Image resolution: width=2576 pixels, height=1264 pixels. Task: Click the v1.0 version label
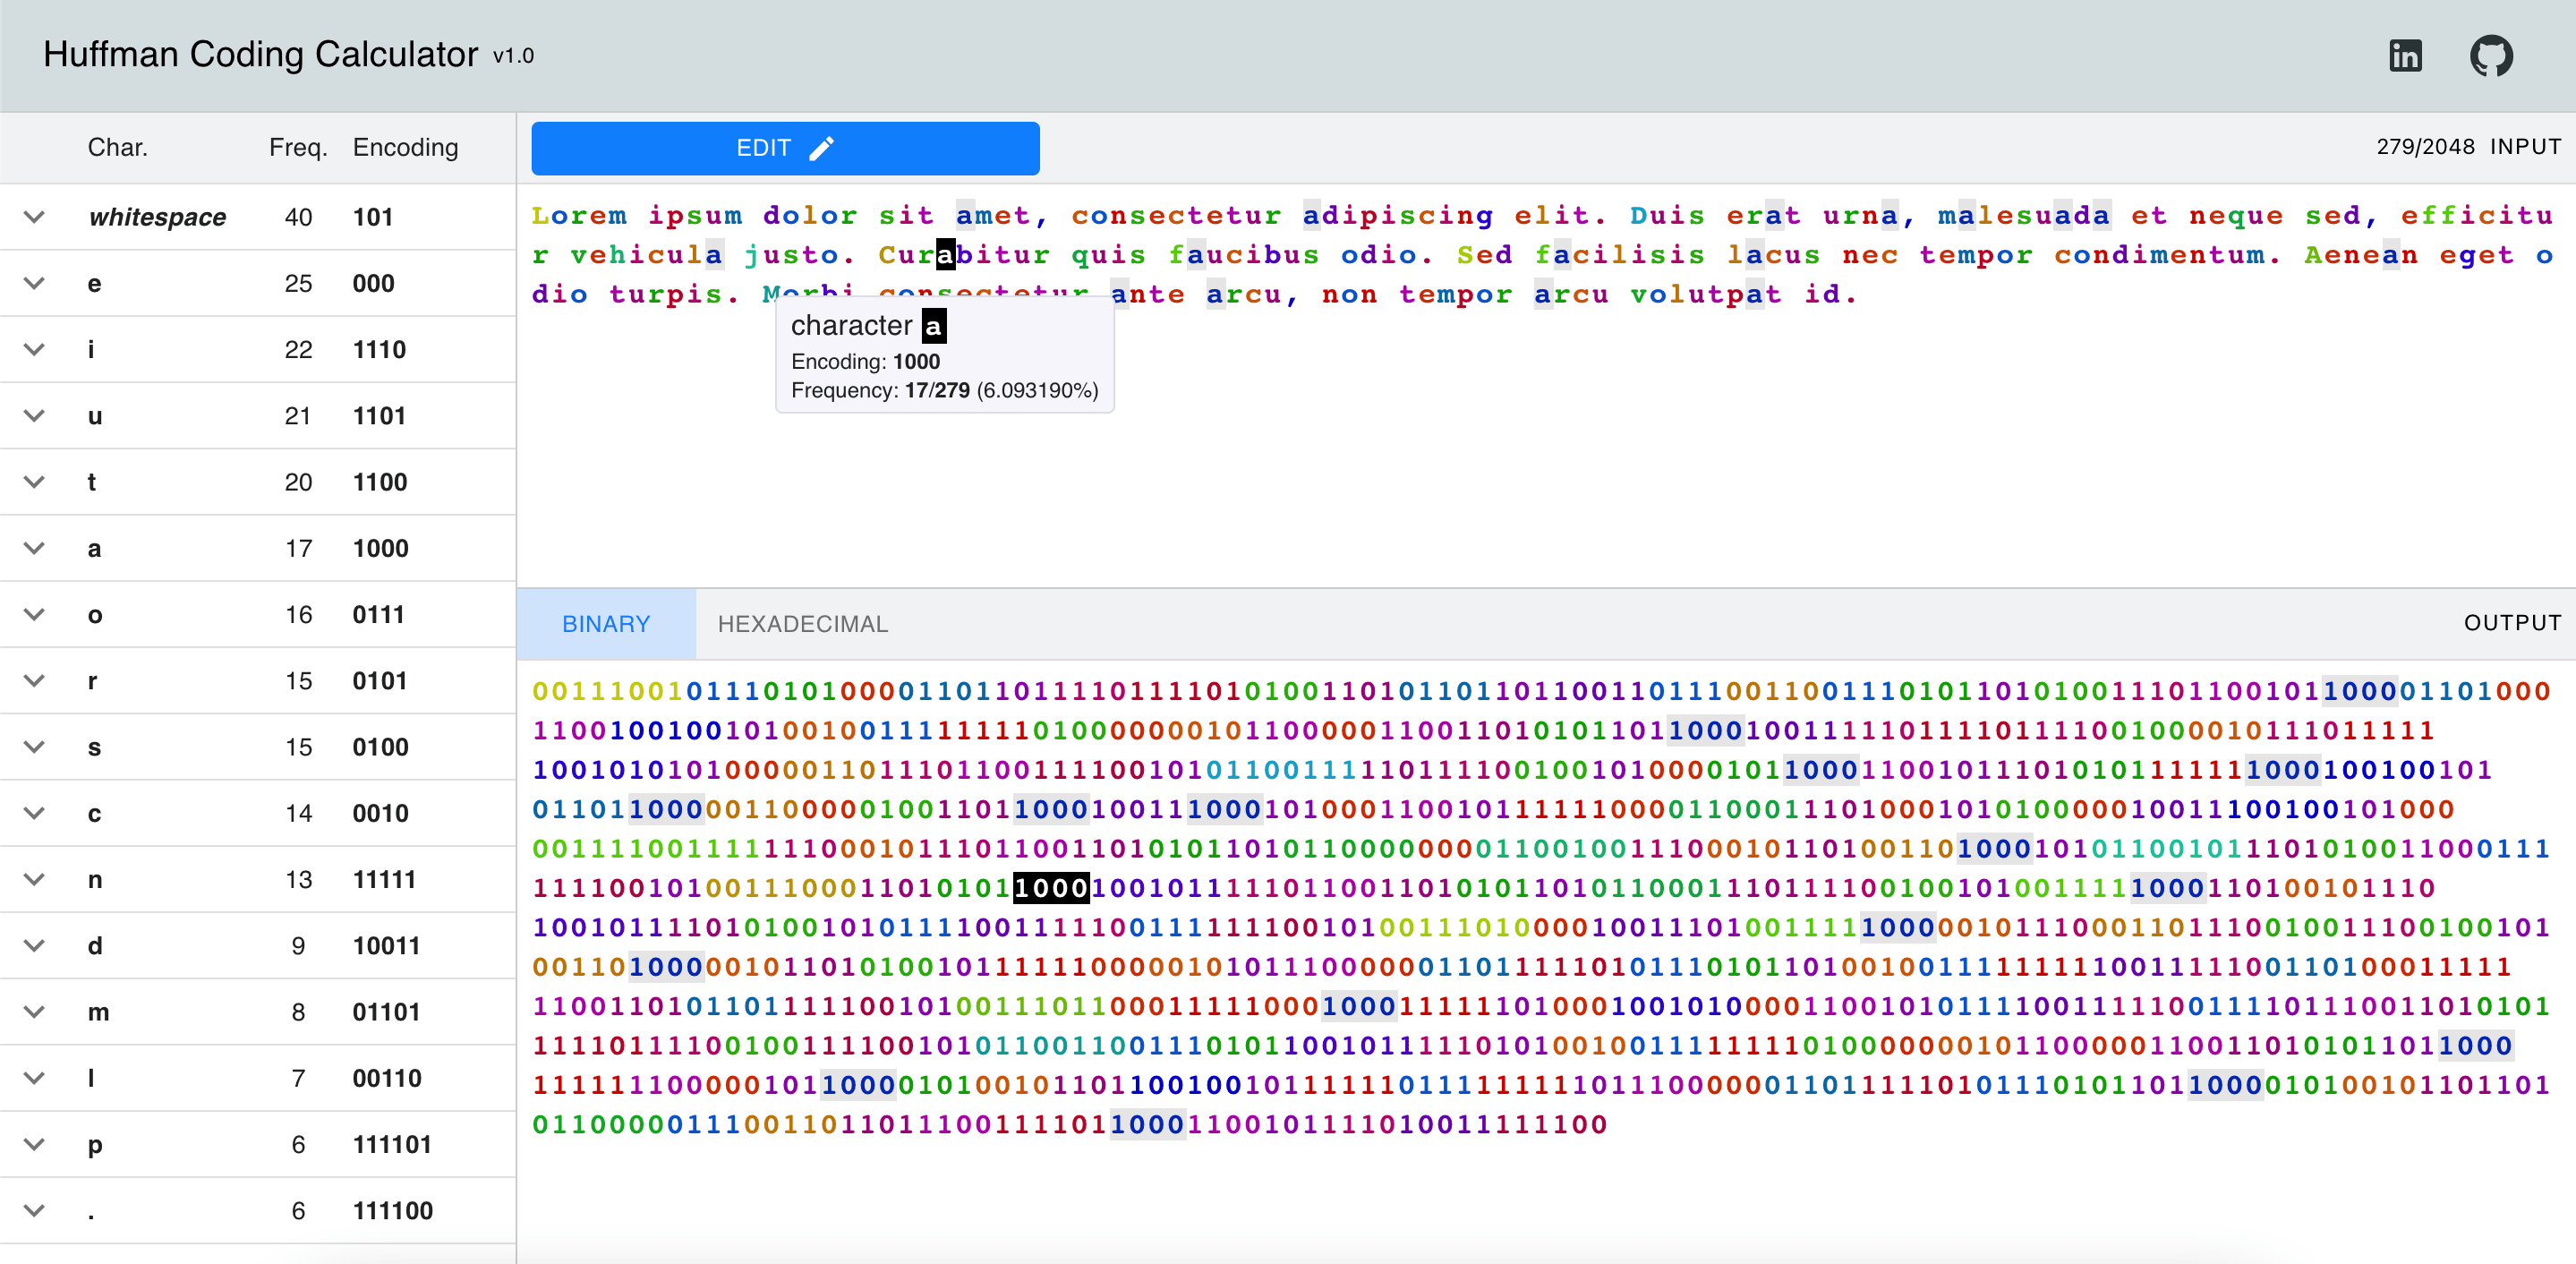[x=513, y=56]
